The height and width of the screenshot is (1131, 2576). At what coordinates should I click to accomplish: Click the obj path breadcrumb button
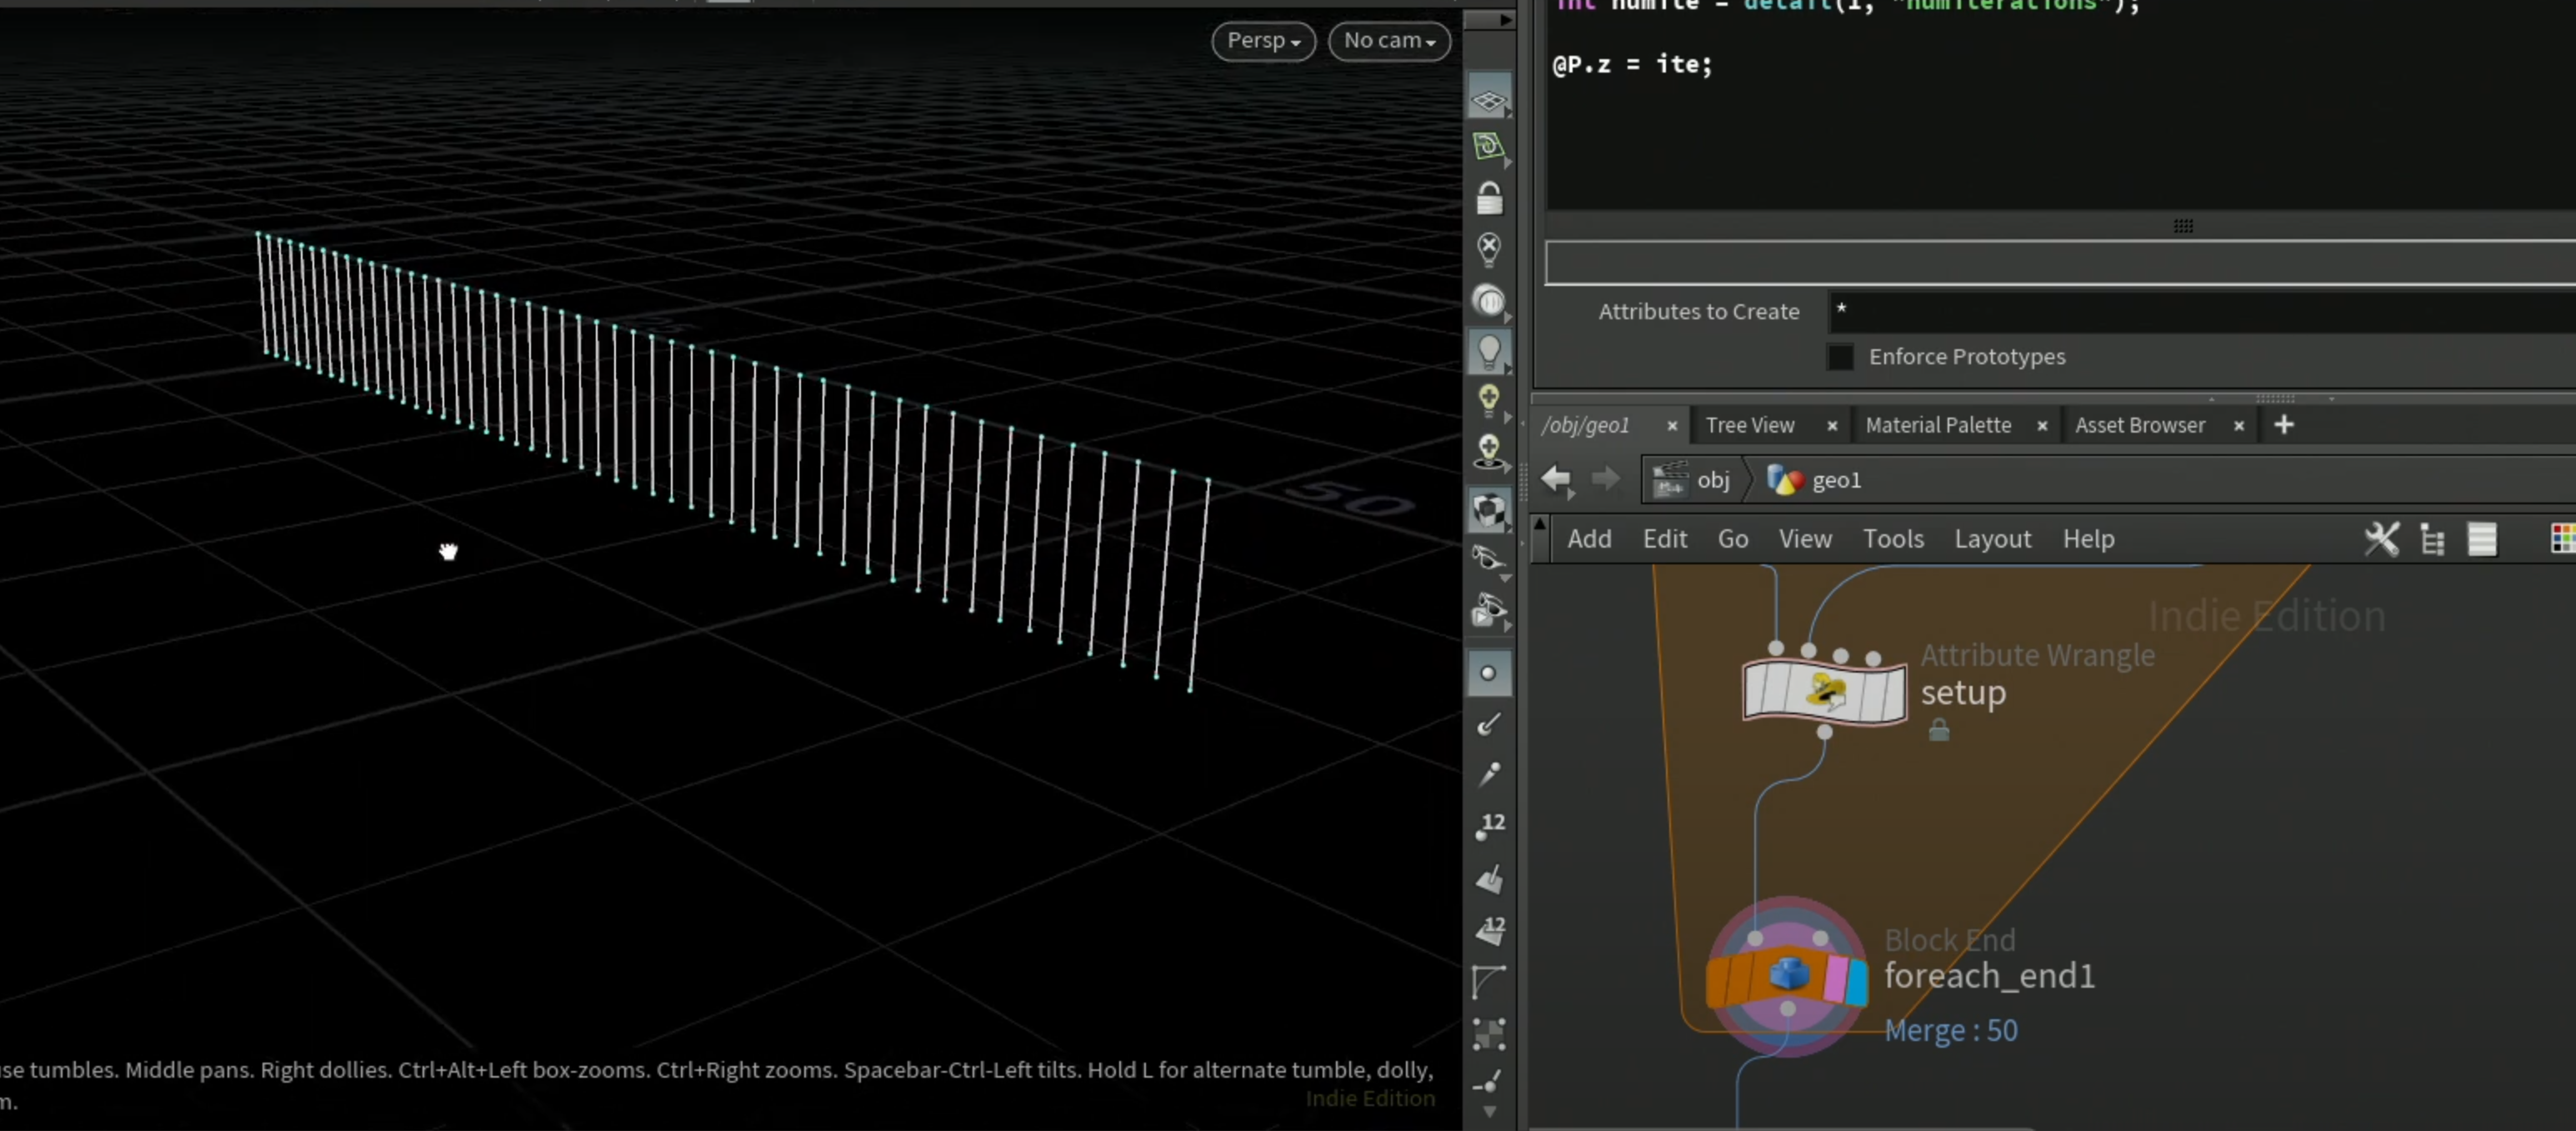1693,480
